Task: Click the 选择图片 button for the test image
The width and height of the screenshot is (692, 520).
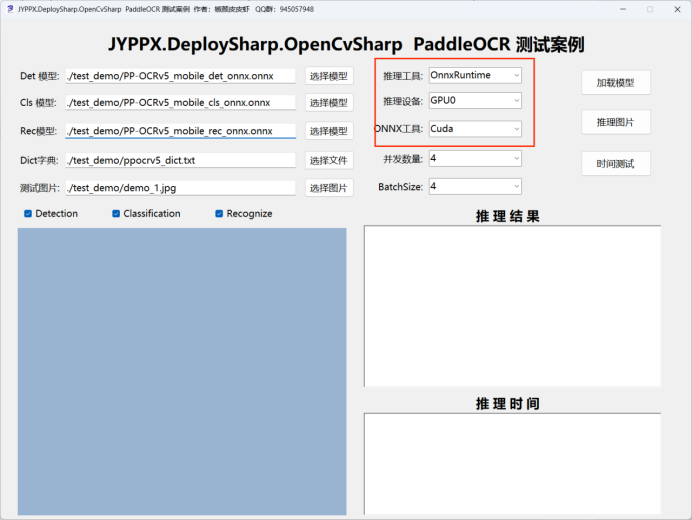Action: pyautogui.click(x=328, y=188)
